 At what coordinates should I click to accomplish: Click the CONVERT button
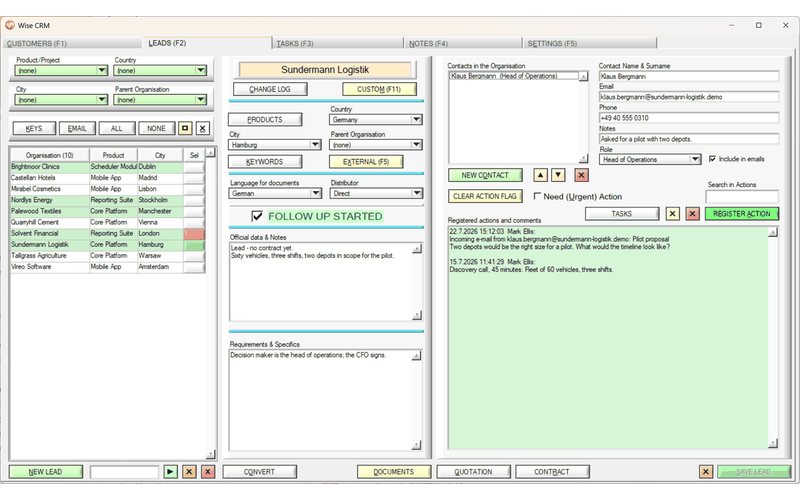(x=259, y=471)
